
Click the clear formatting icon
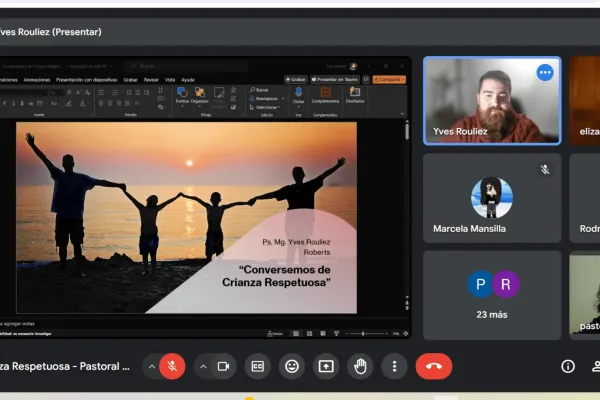[x=88, y=93]
